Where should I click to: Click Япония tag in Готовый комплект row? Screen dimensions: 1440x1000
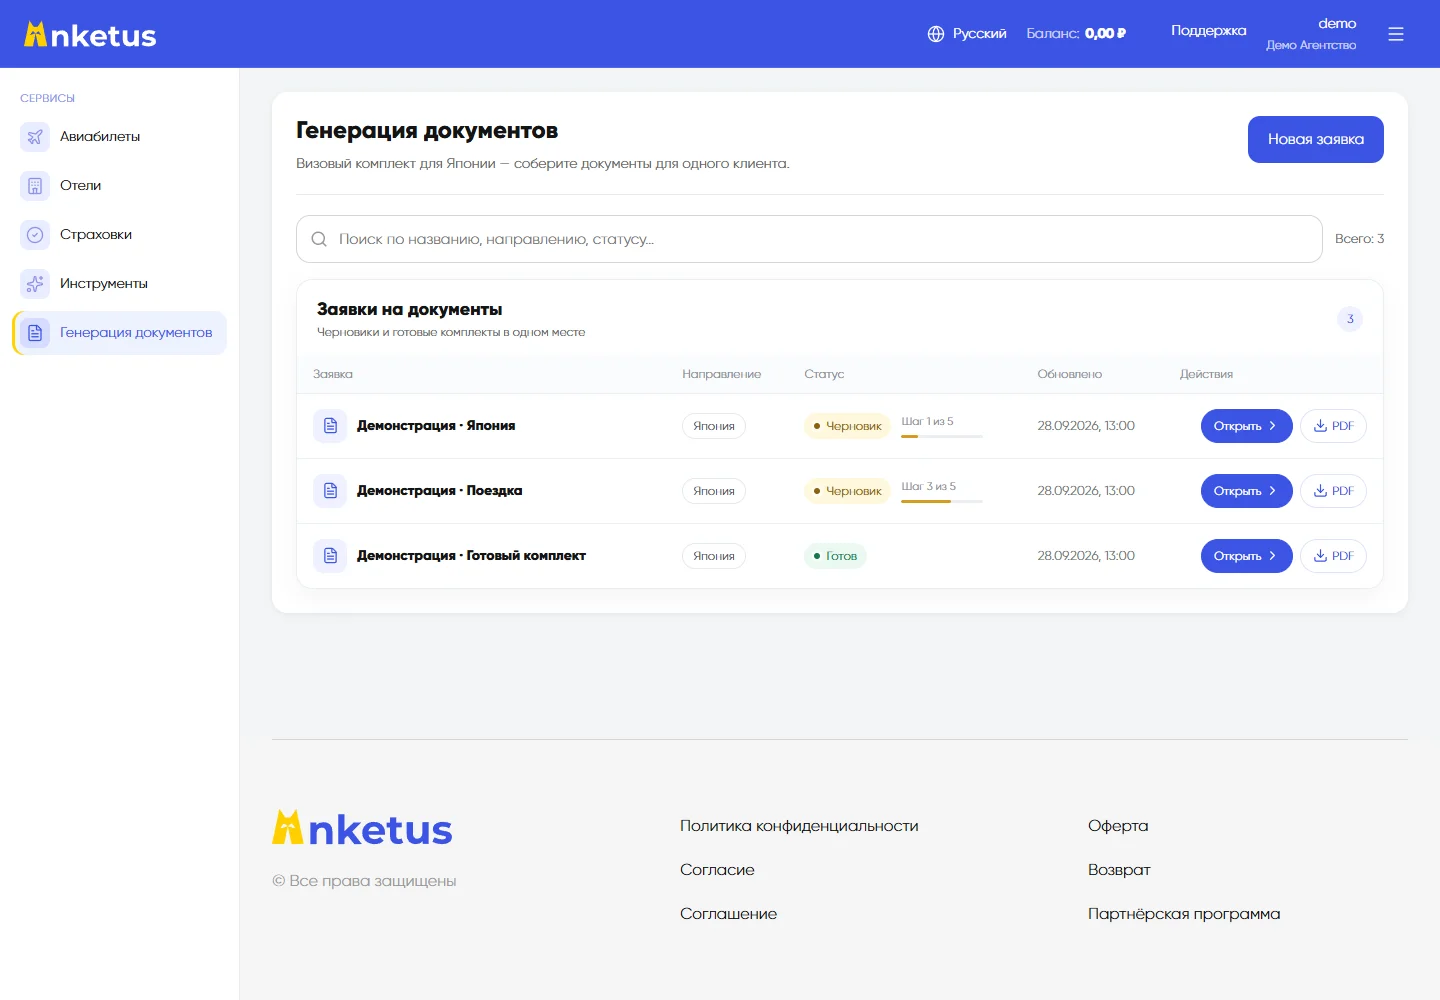tap(714, 556)
